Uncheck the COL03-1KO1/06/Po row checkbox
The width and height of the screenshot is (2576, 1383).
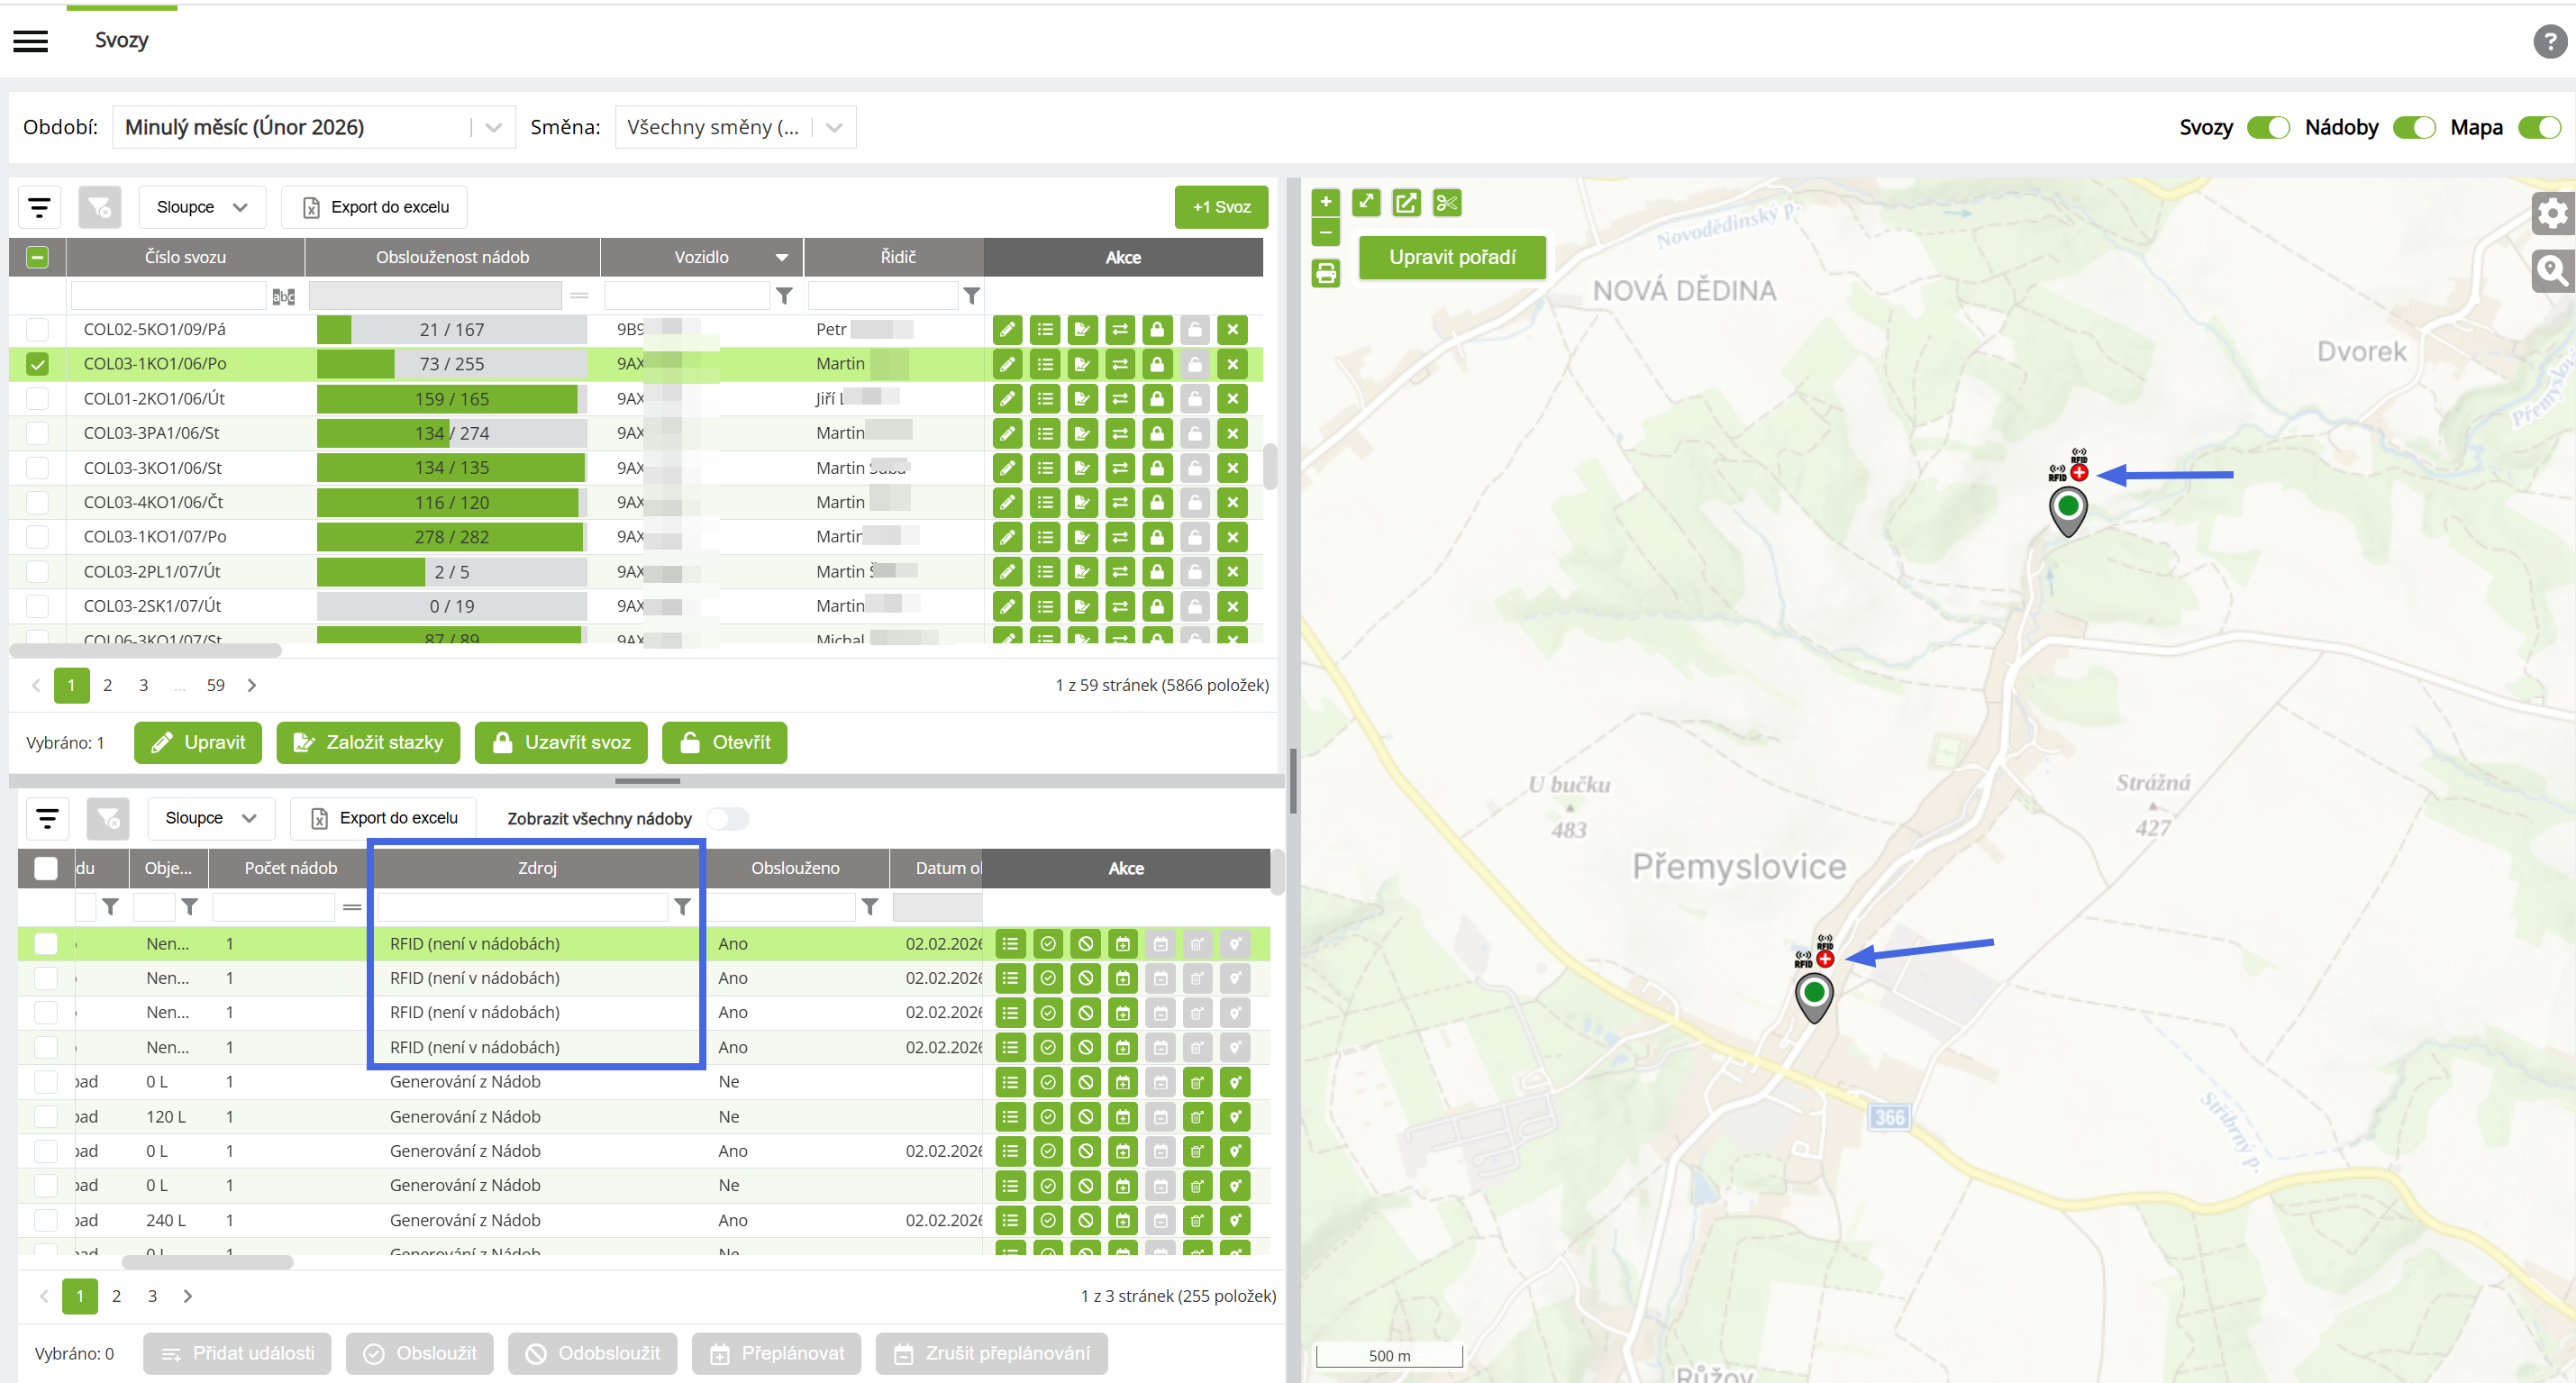point(37,364)
